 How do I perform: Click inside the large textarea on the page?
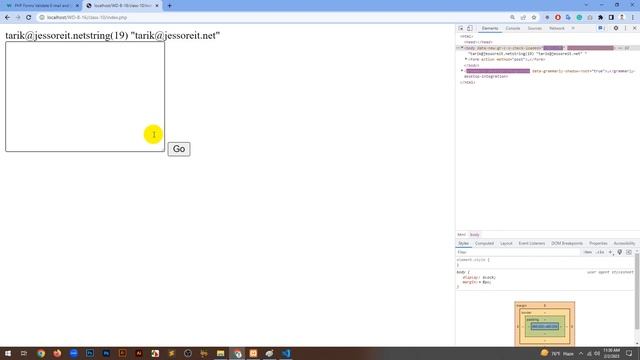pos(85,96)
